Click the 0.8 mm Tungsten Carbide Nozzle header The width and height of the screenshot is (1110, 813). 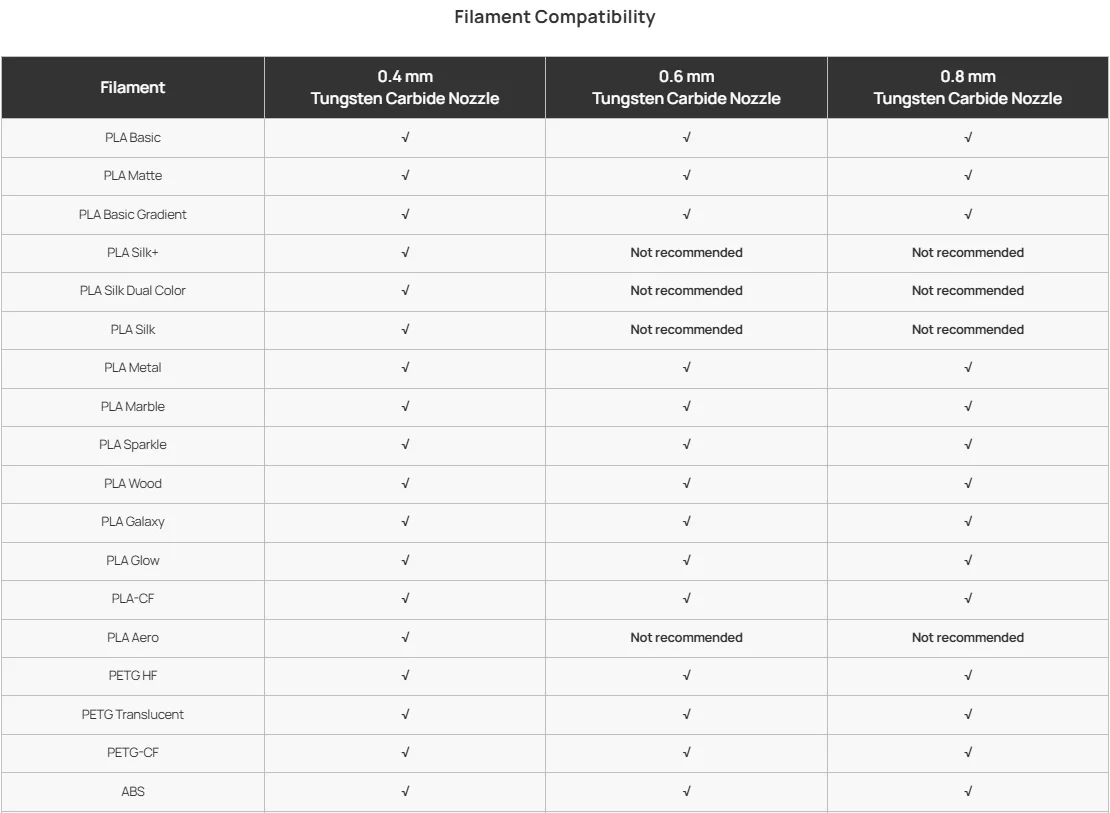[968, 87]
